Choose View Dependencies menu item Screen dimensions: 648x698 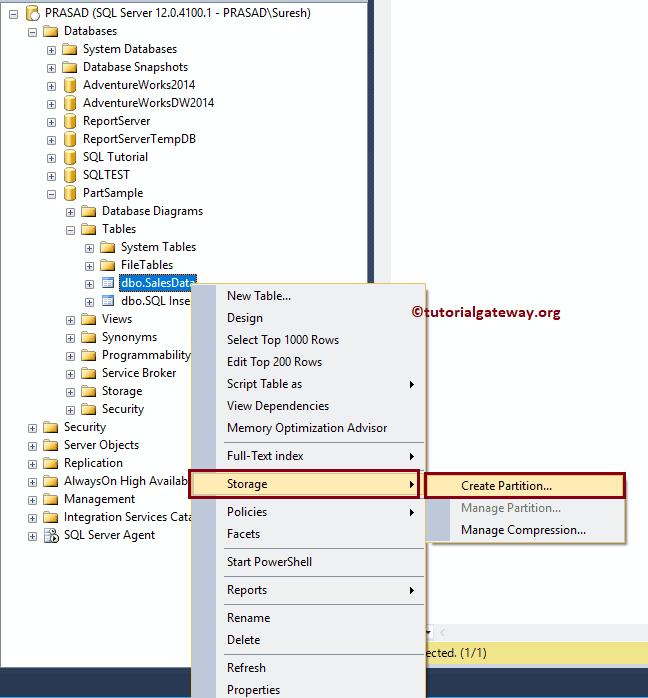pos(309,406)
